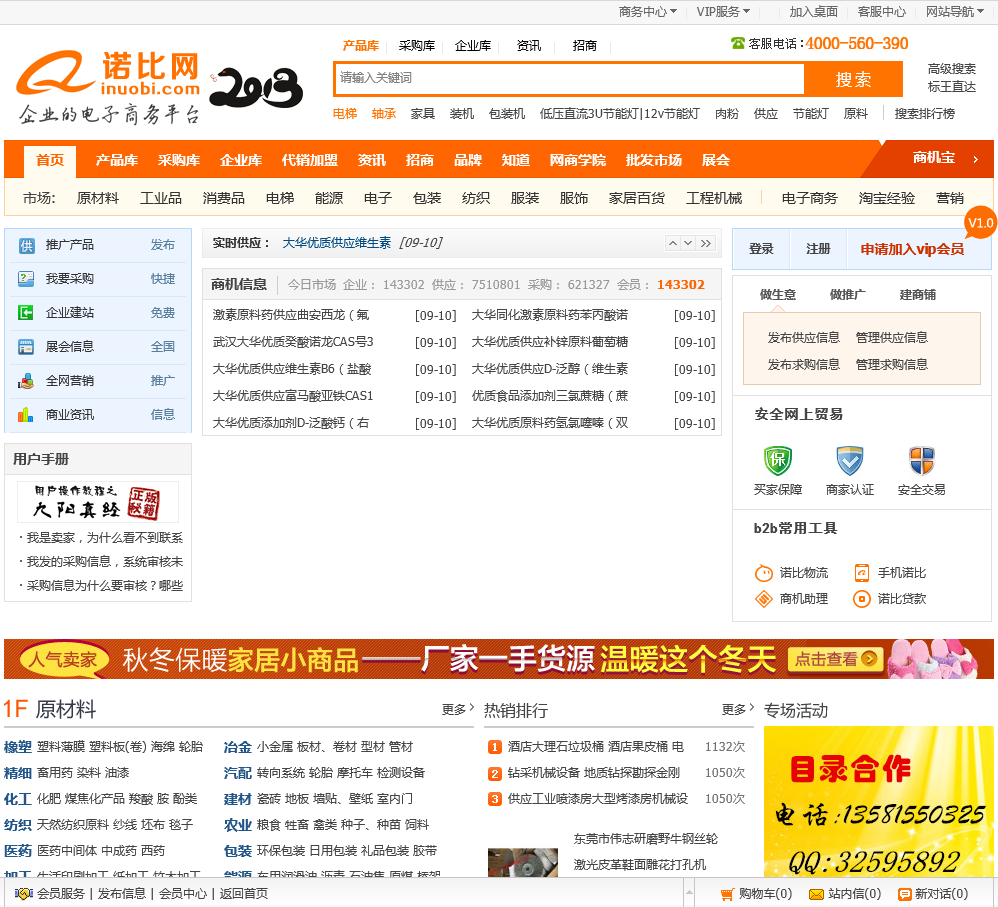Open the 九阳真经 user manual image
This screenshot has height=907, width=998.
click(97, 502)
